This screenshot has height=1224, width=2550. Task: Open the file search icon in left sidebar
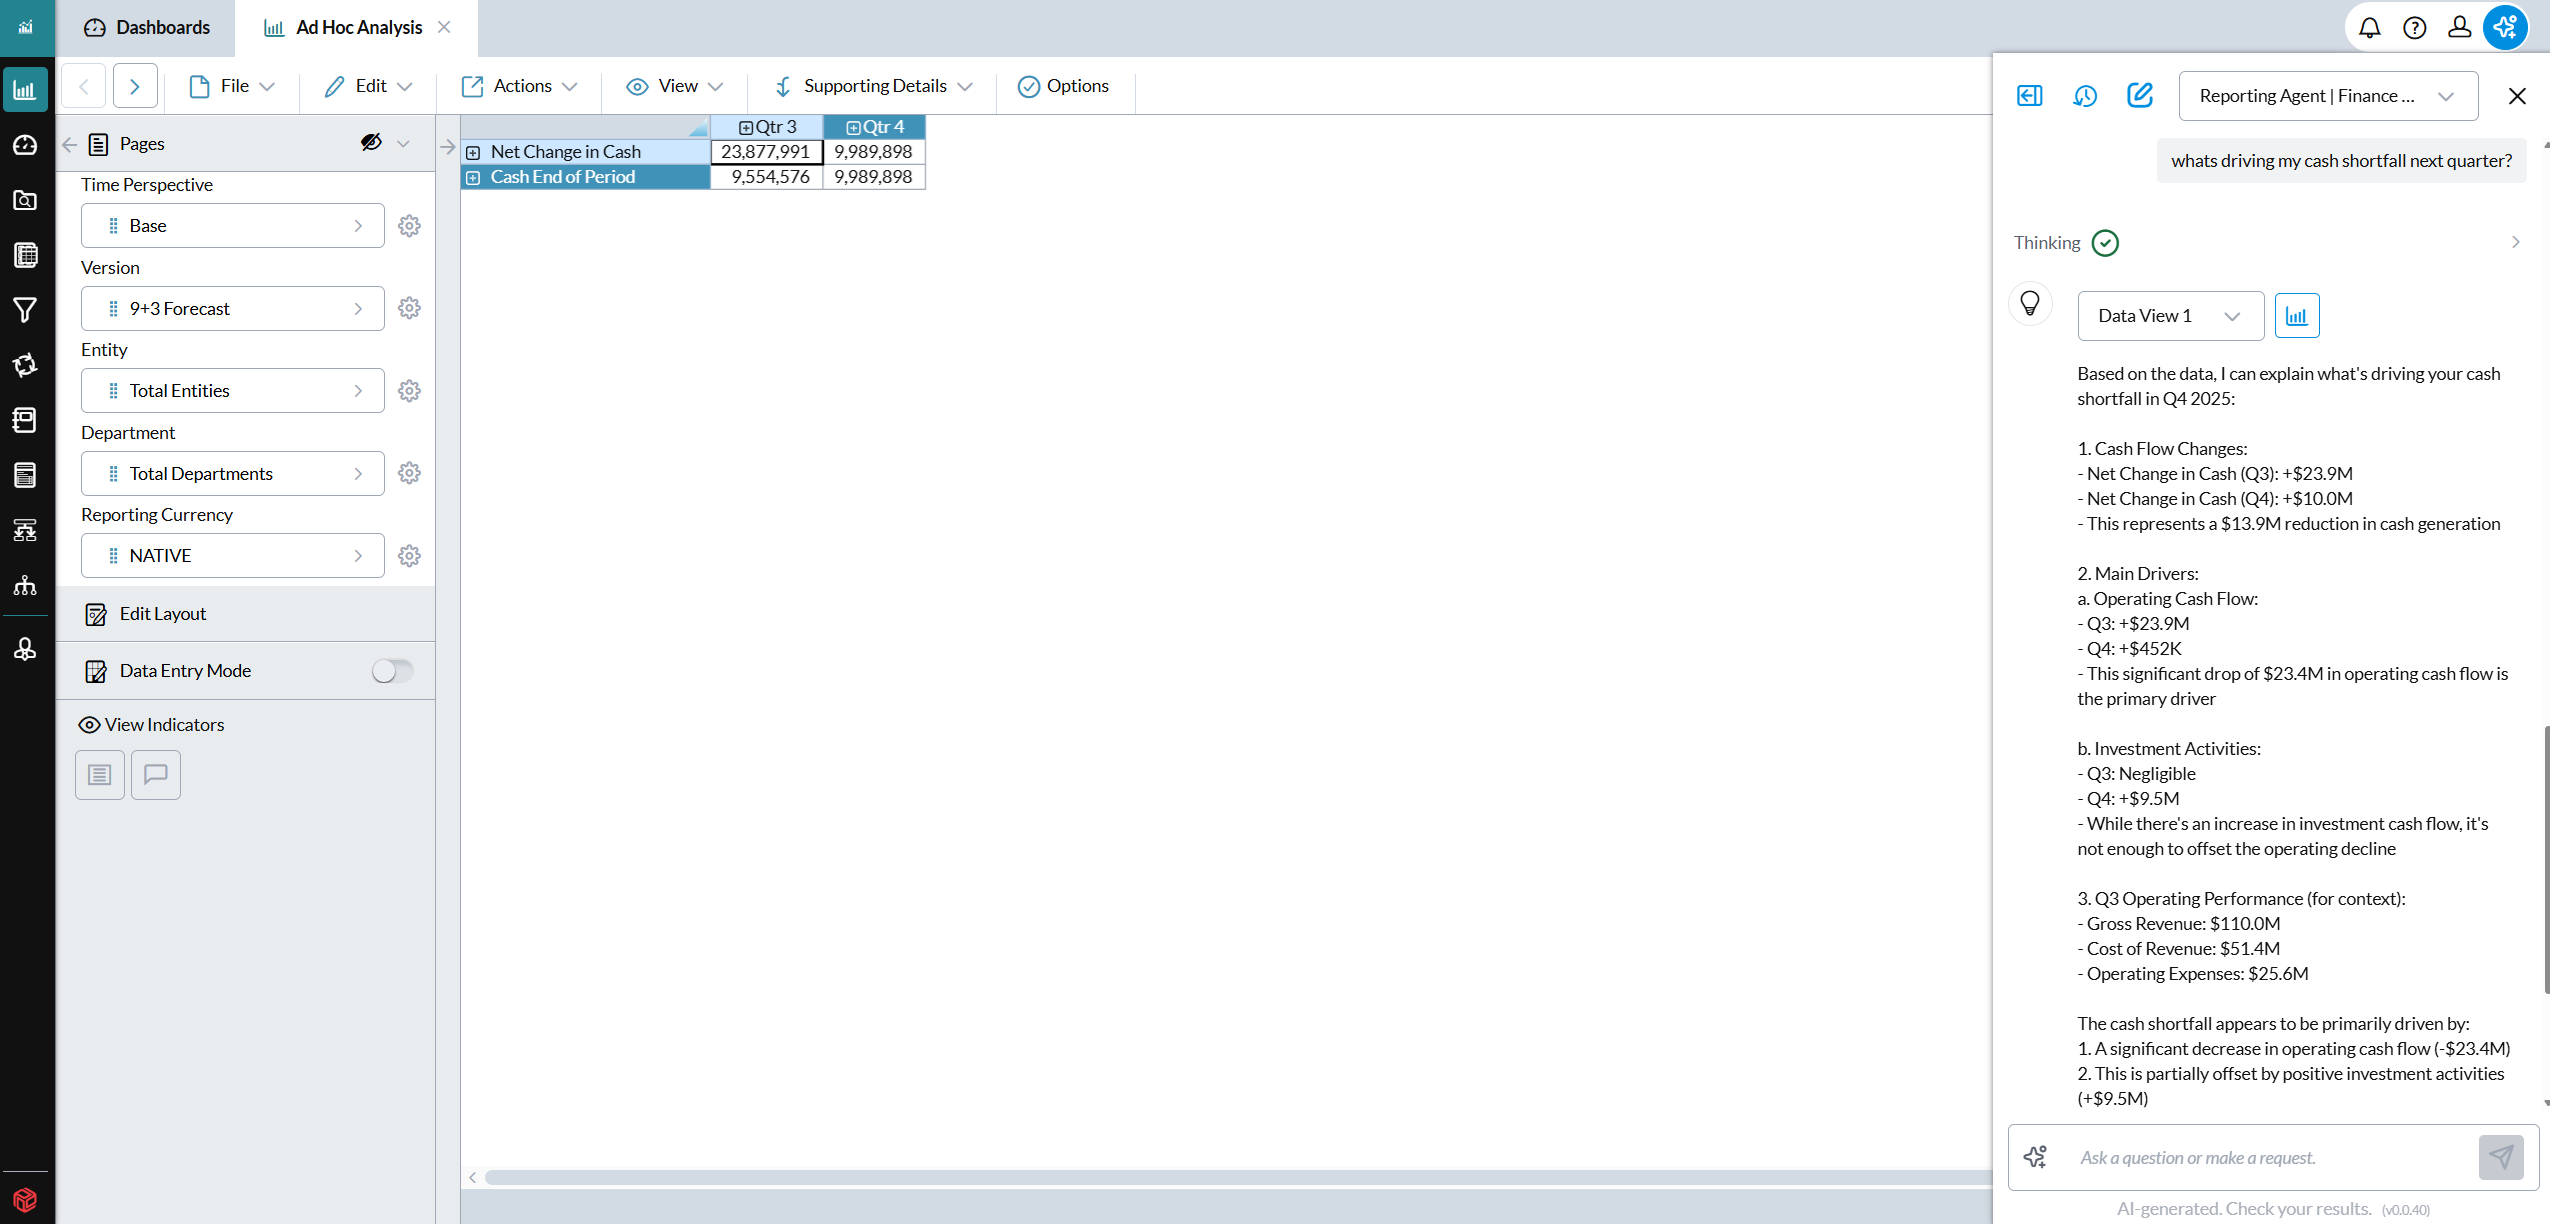click(x=25, y=200)
